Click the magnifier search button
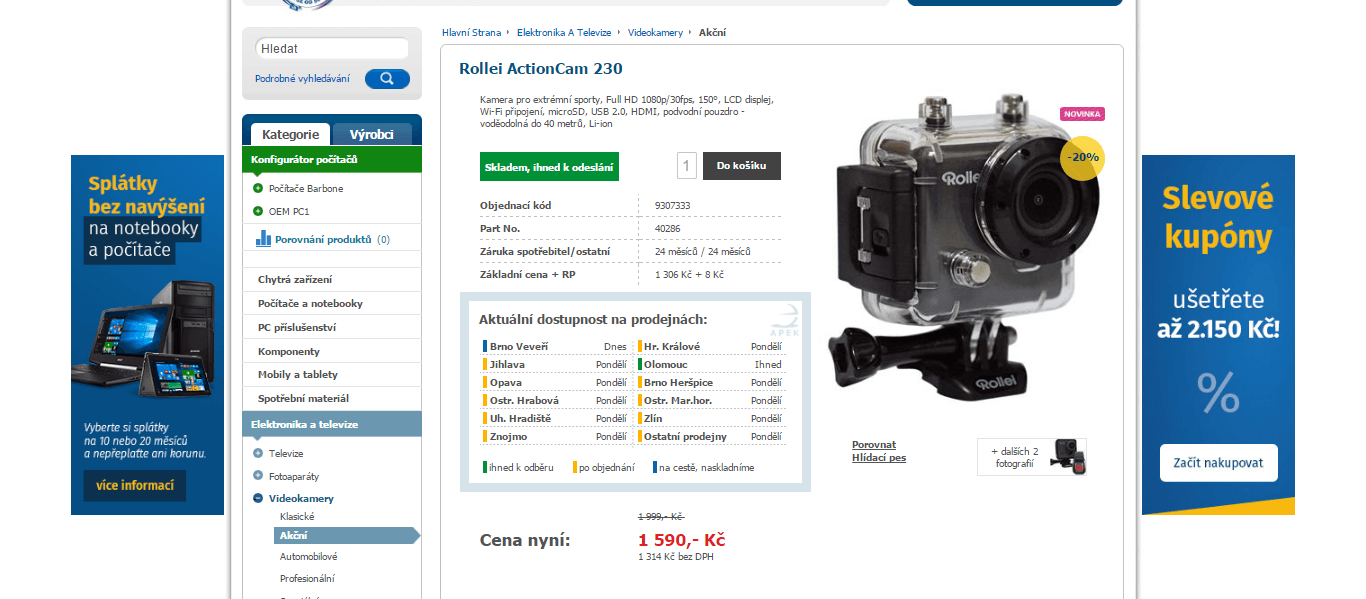 (x=387, y=79)
